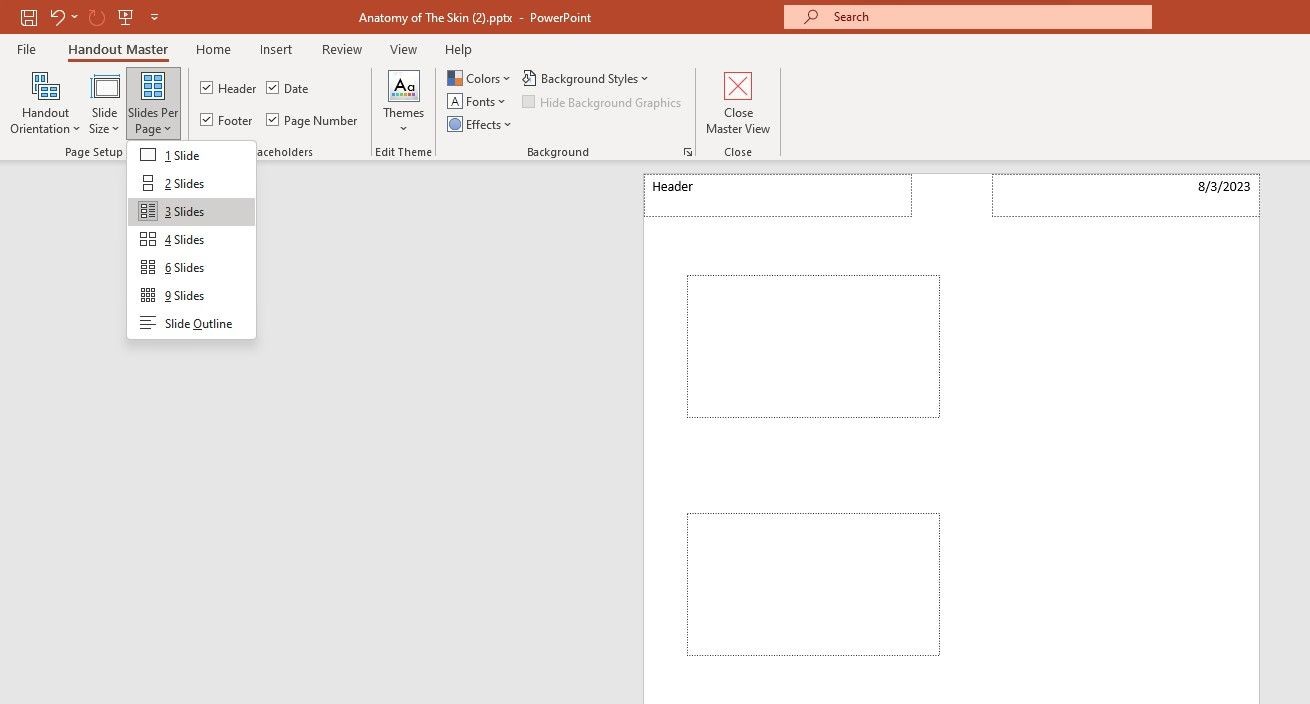Open Background Styles dropdown
Image resolution: width=1310 pixels, height=704 pixels.
[586, 78]
